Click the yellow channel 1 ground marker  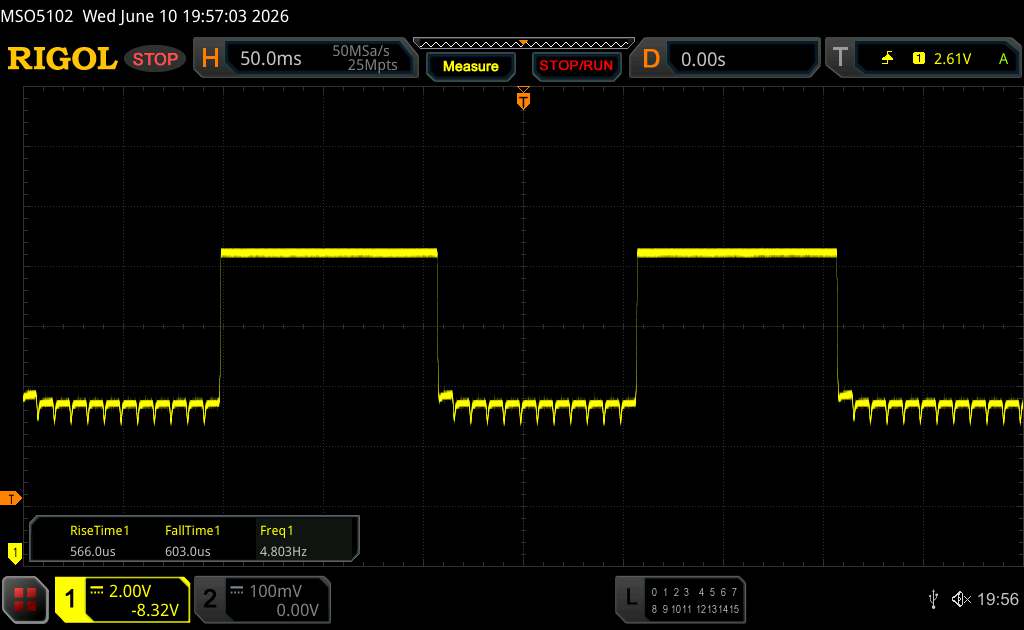[x=14, y=553]
